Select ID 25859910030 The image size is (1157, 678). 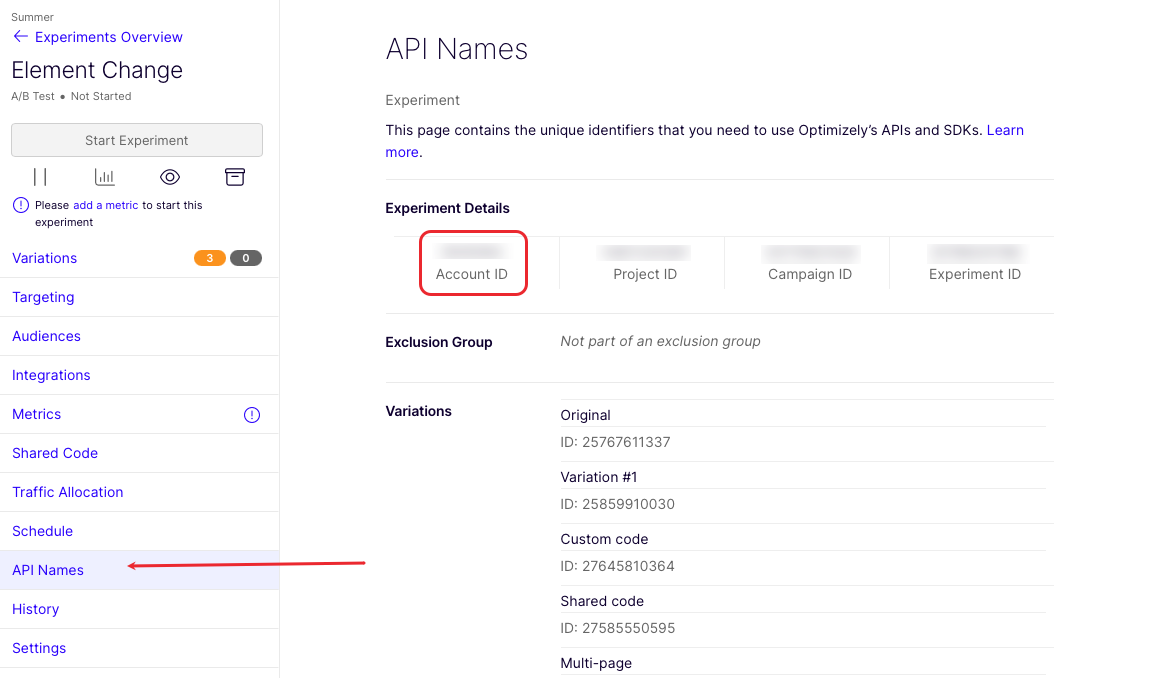618,505
